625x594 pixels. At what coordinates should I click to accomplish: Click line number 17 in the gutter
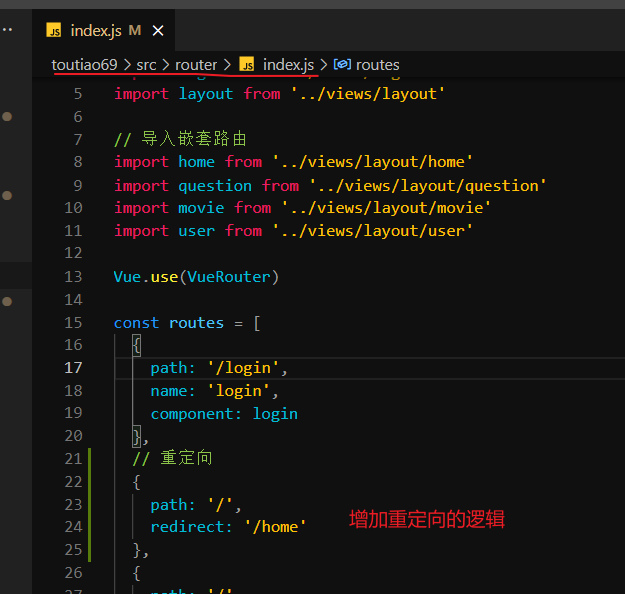(73, 368)
